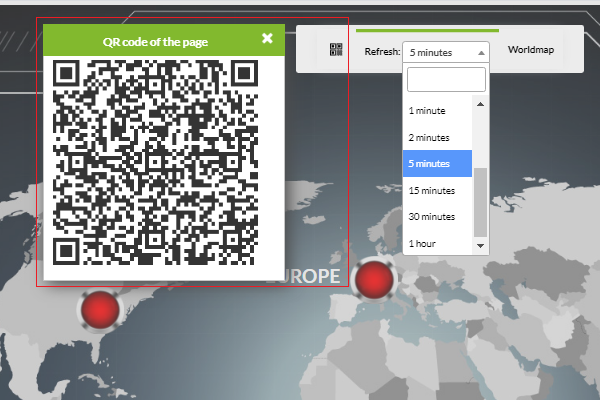Click the red marker over North America

tap(100, 310)
